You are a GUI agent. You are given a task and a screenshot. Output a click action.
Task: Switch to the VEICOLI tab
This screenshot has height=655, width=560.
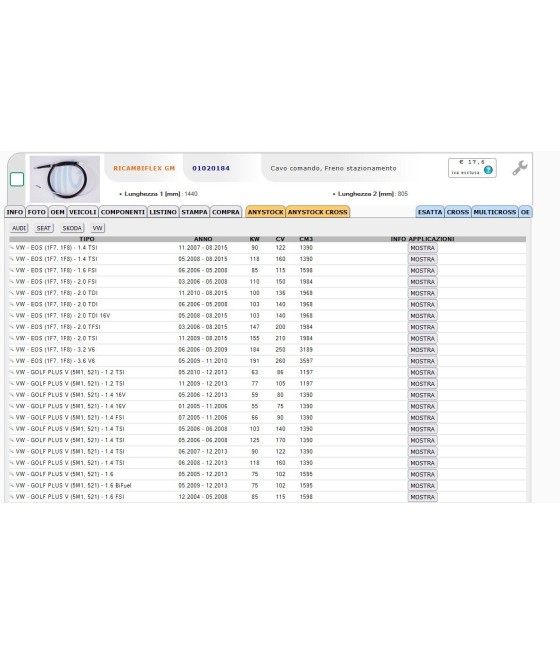pyautogui.click(x=83, y=212)
